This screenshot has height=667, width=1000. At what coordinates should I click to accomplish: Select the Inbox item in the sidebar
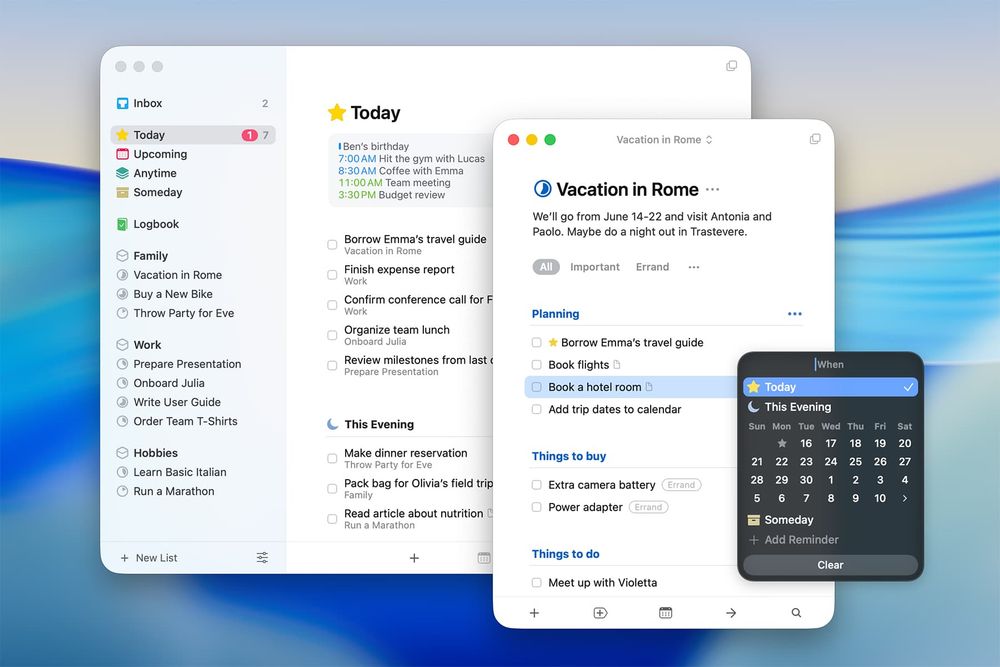pos(146,103)
